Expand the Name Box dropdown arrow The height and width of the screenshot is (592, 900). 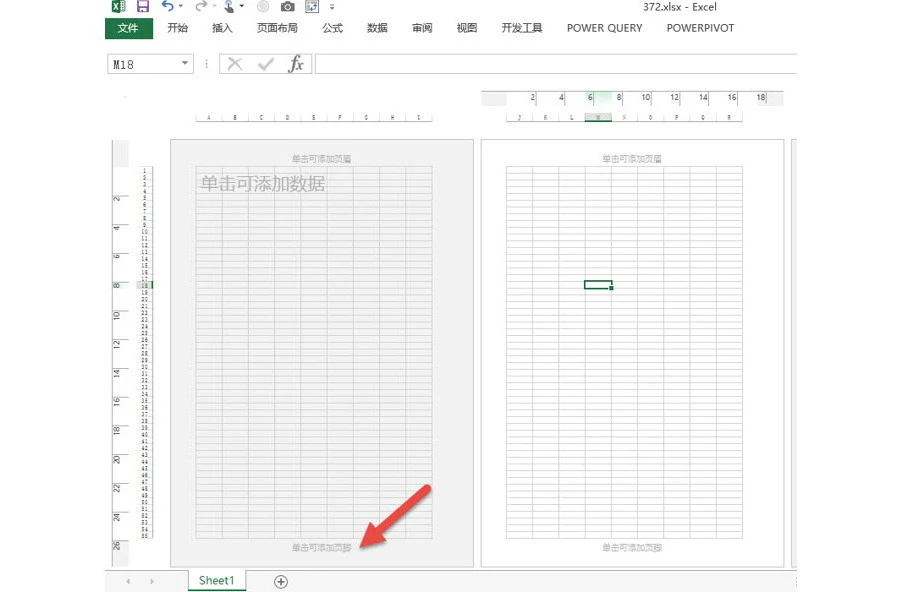185,63
